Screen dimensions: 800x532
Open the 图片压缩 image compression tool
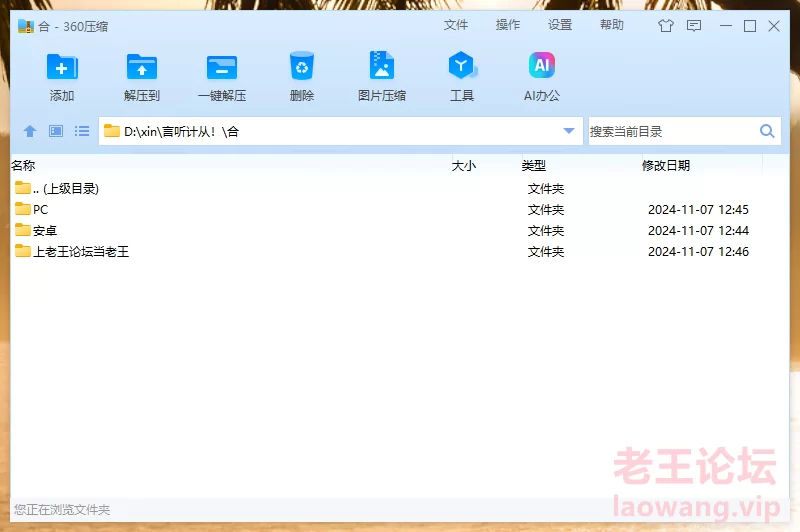(382, 65)
